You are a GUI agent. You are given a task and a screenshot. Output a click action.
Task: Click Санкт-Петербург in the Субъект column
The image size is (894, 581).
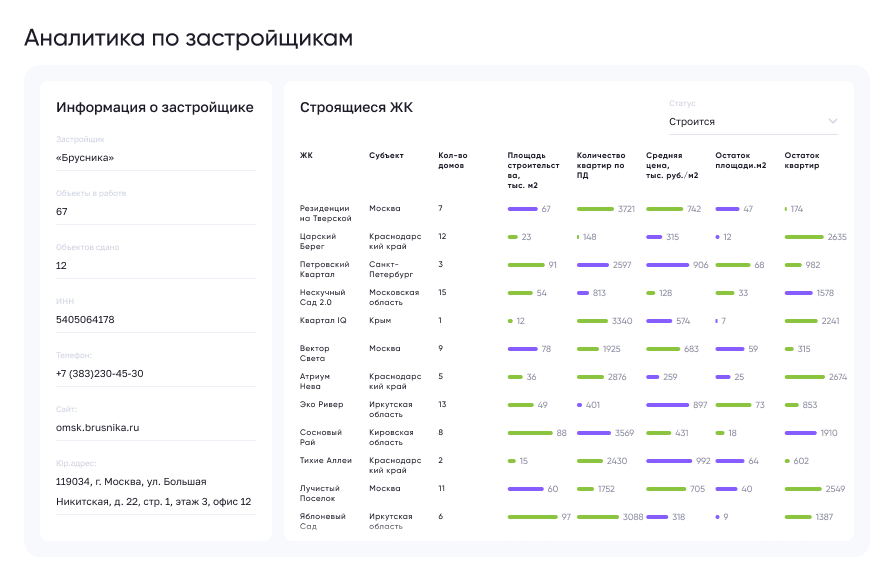coord(391,269)
